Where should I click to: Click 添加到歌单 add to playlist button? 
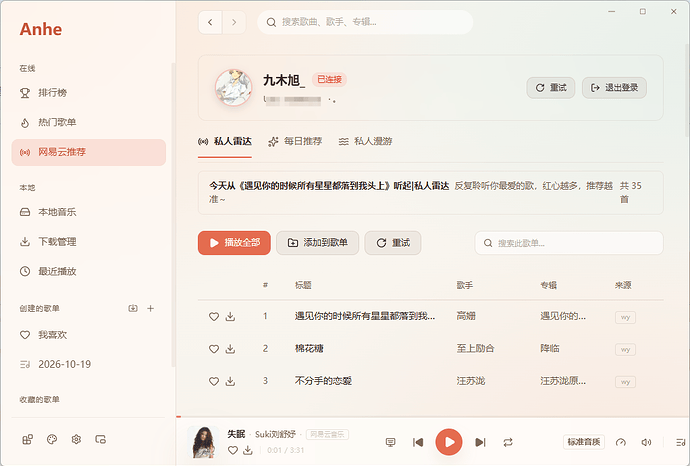click(318, 243)
